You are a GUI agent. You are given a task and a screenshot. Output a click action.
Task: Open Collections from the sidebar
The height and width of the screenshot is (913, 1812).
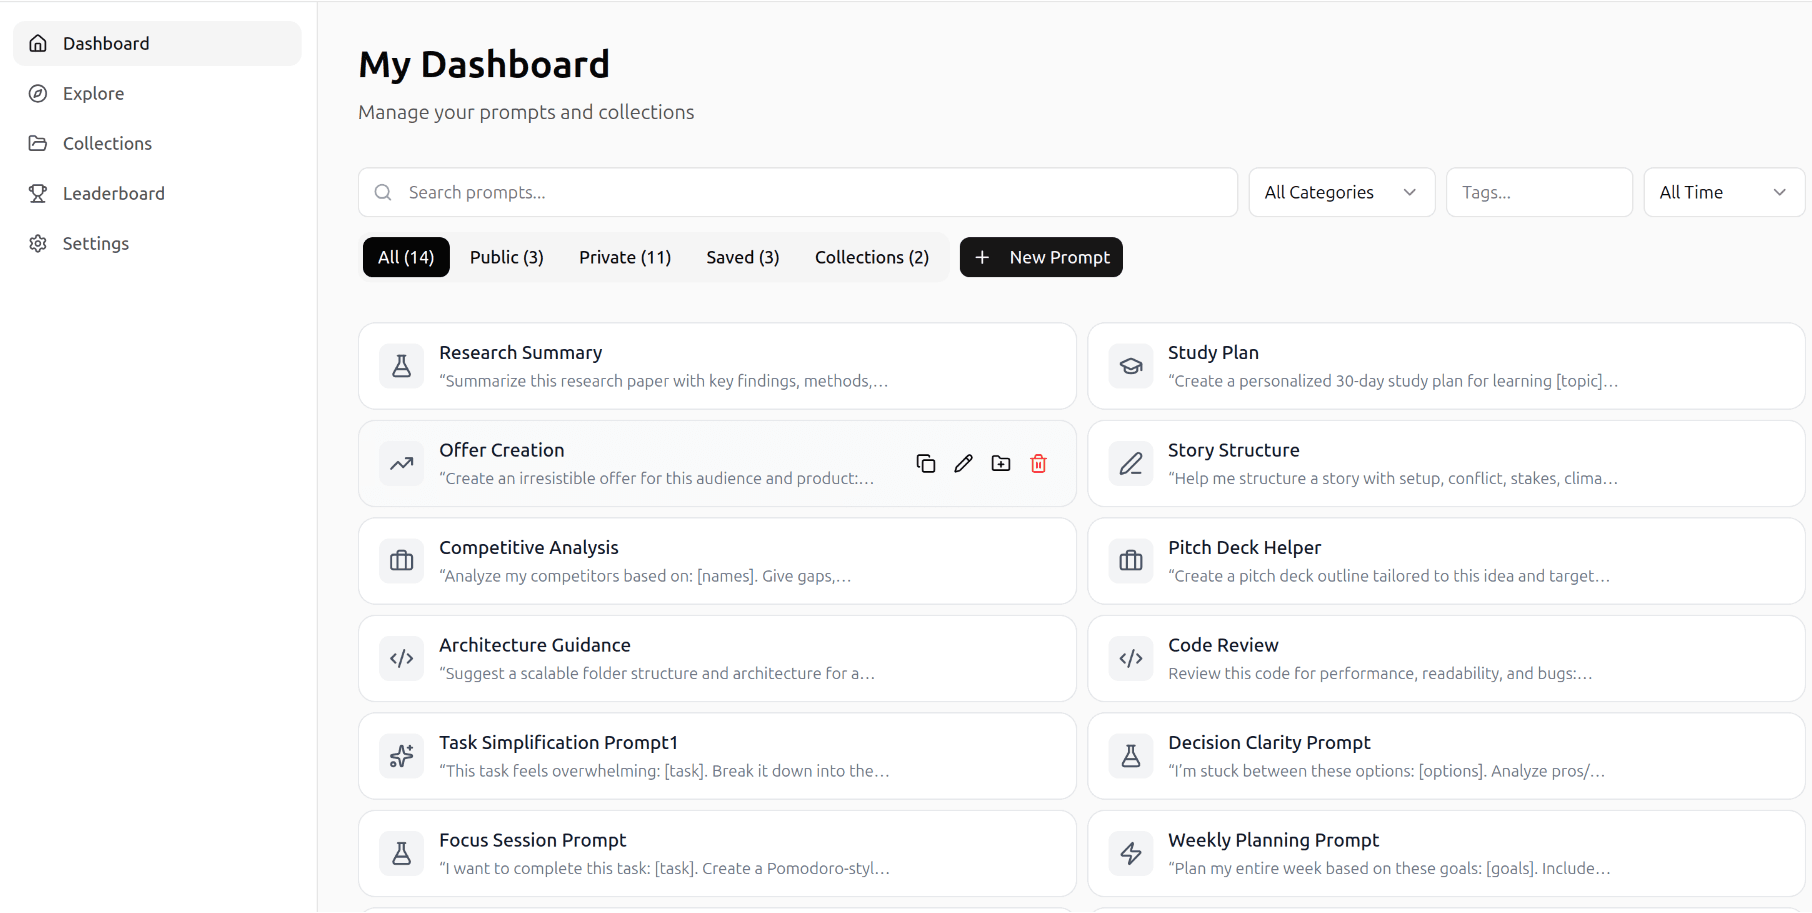click(x=106, y=143)
